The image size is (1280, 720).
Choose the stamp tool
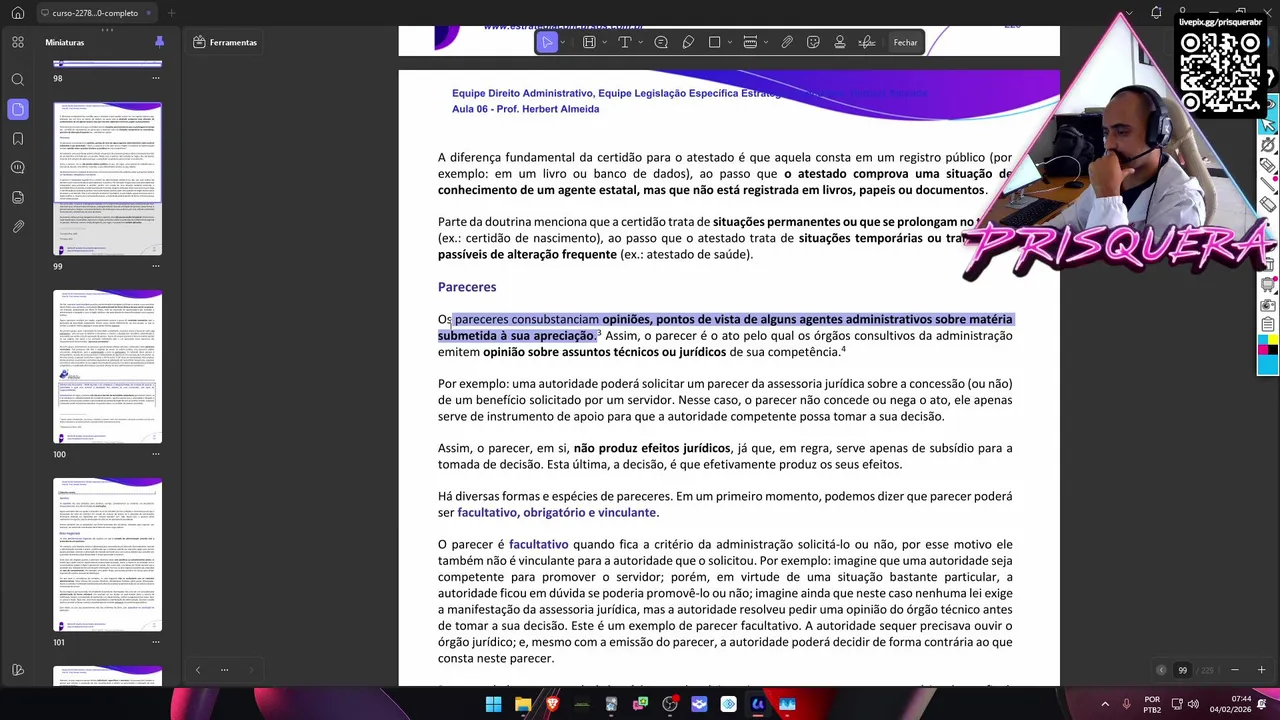point(840,42)
